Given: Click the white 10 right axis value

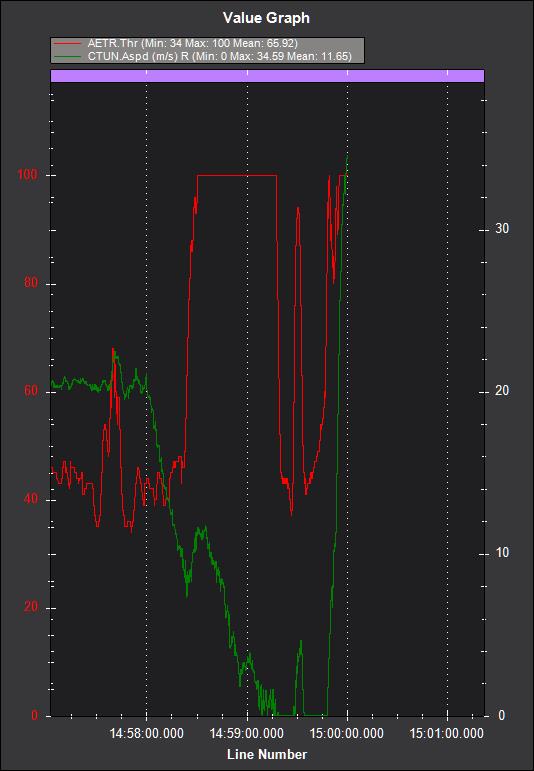Looking at the screenshot, I should tap(502, 553).
